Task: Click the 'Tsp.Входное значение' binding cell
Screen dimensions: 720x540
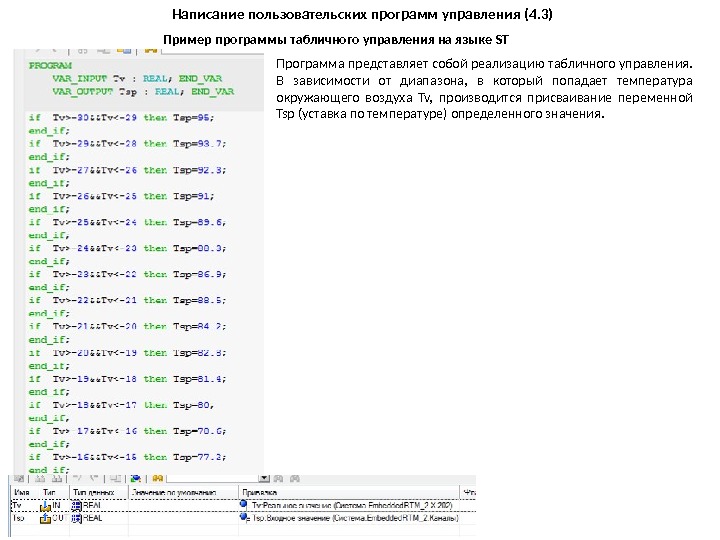Action: [355, 518]
